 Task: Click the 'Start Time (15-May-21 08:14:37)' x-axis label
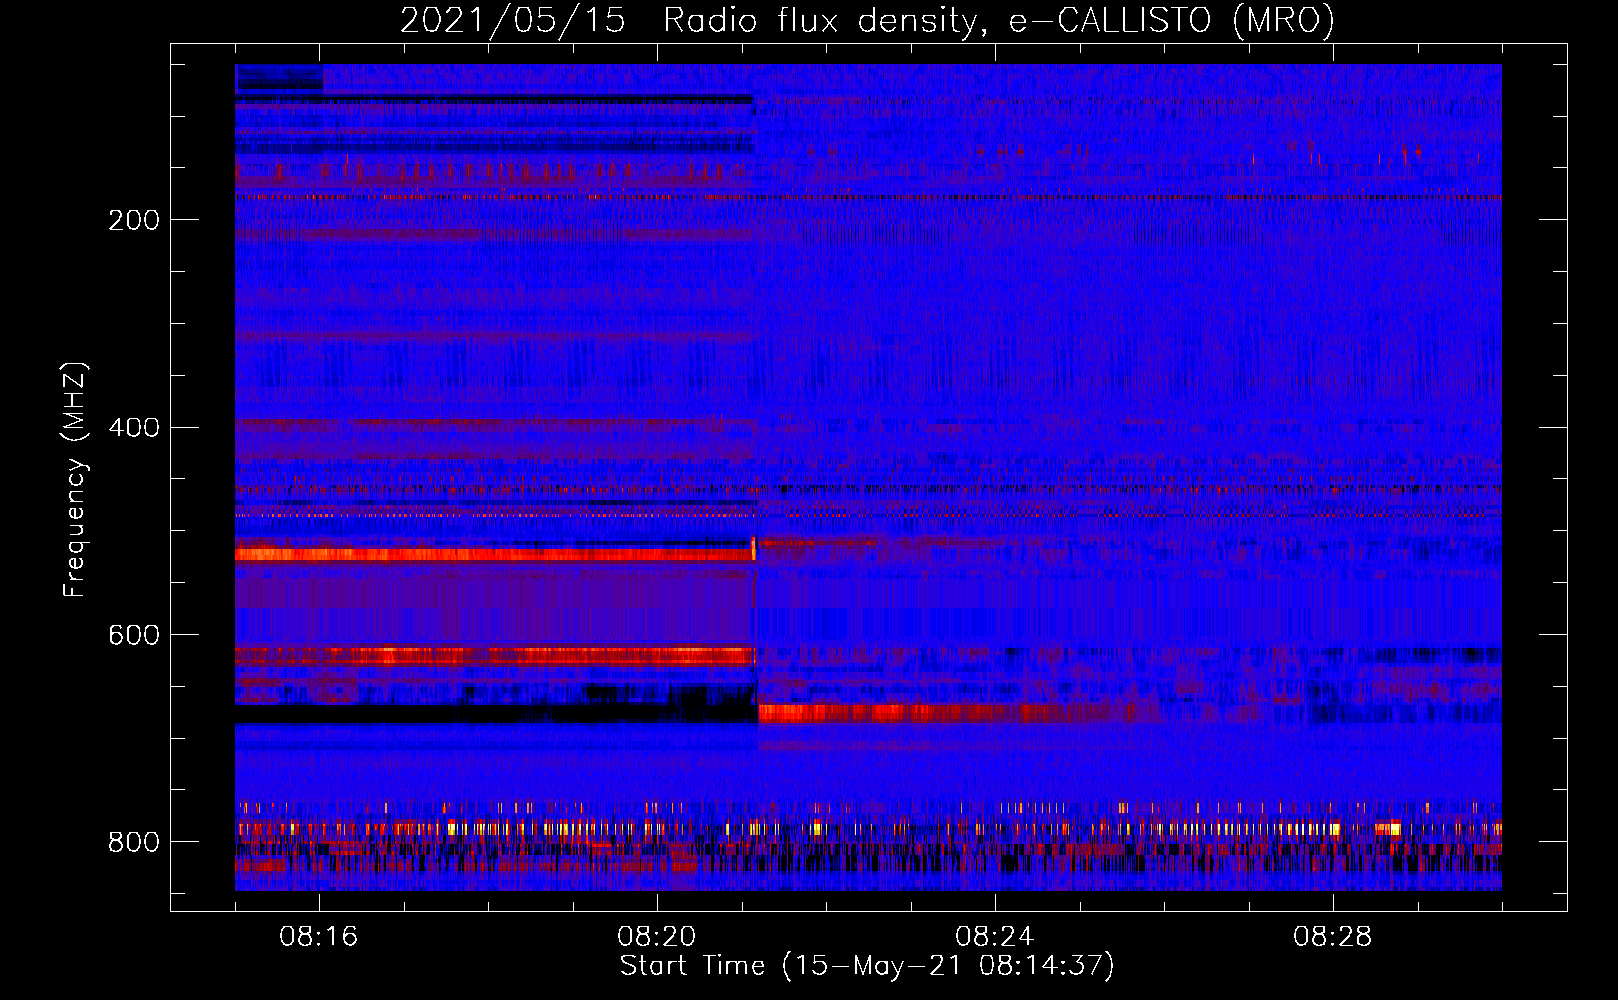tap(867, 966)
